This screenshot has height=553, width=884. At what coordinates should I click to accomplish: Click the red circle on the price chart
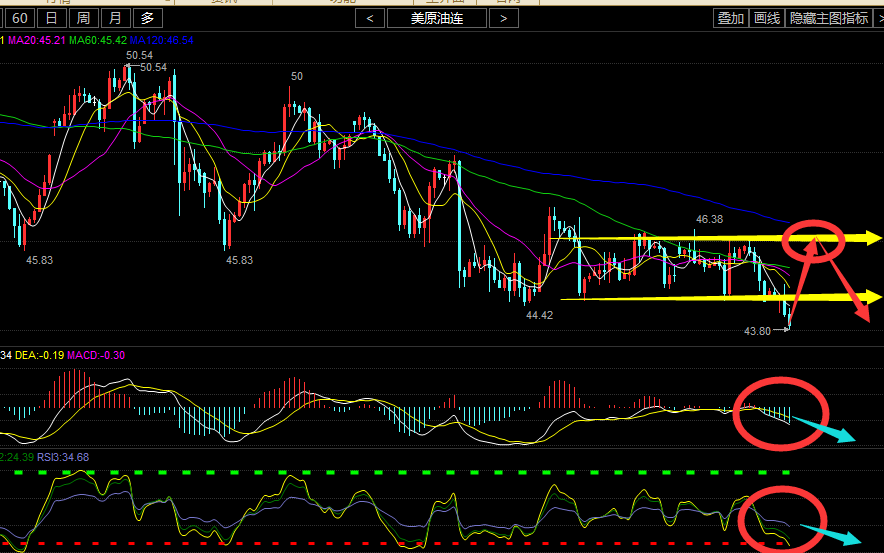tap(812, 241)
